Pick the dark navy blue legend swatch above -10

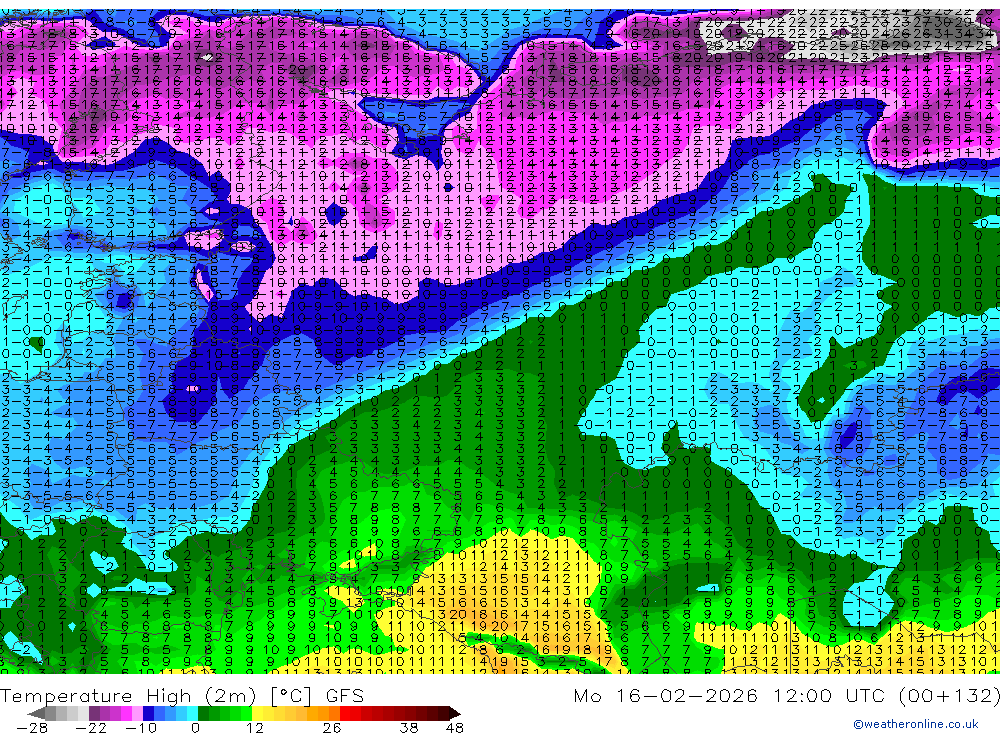click(x=148, y=713)
